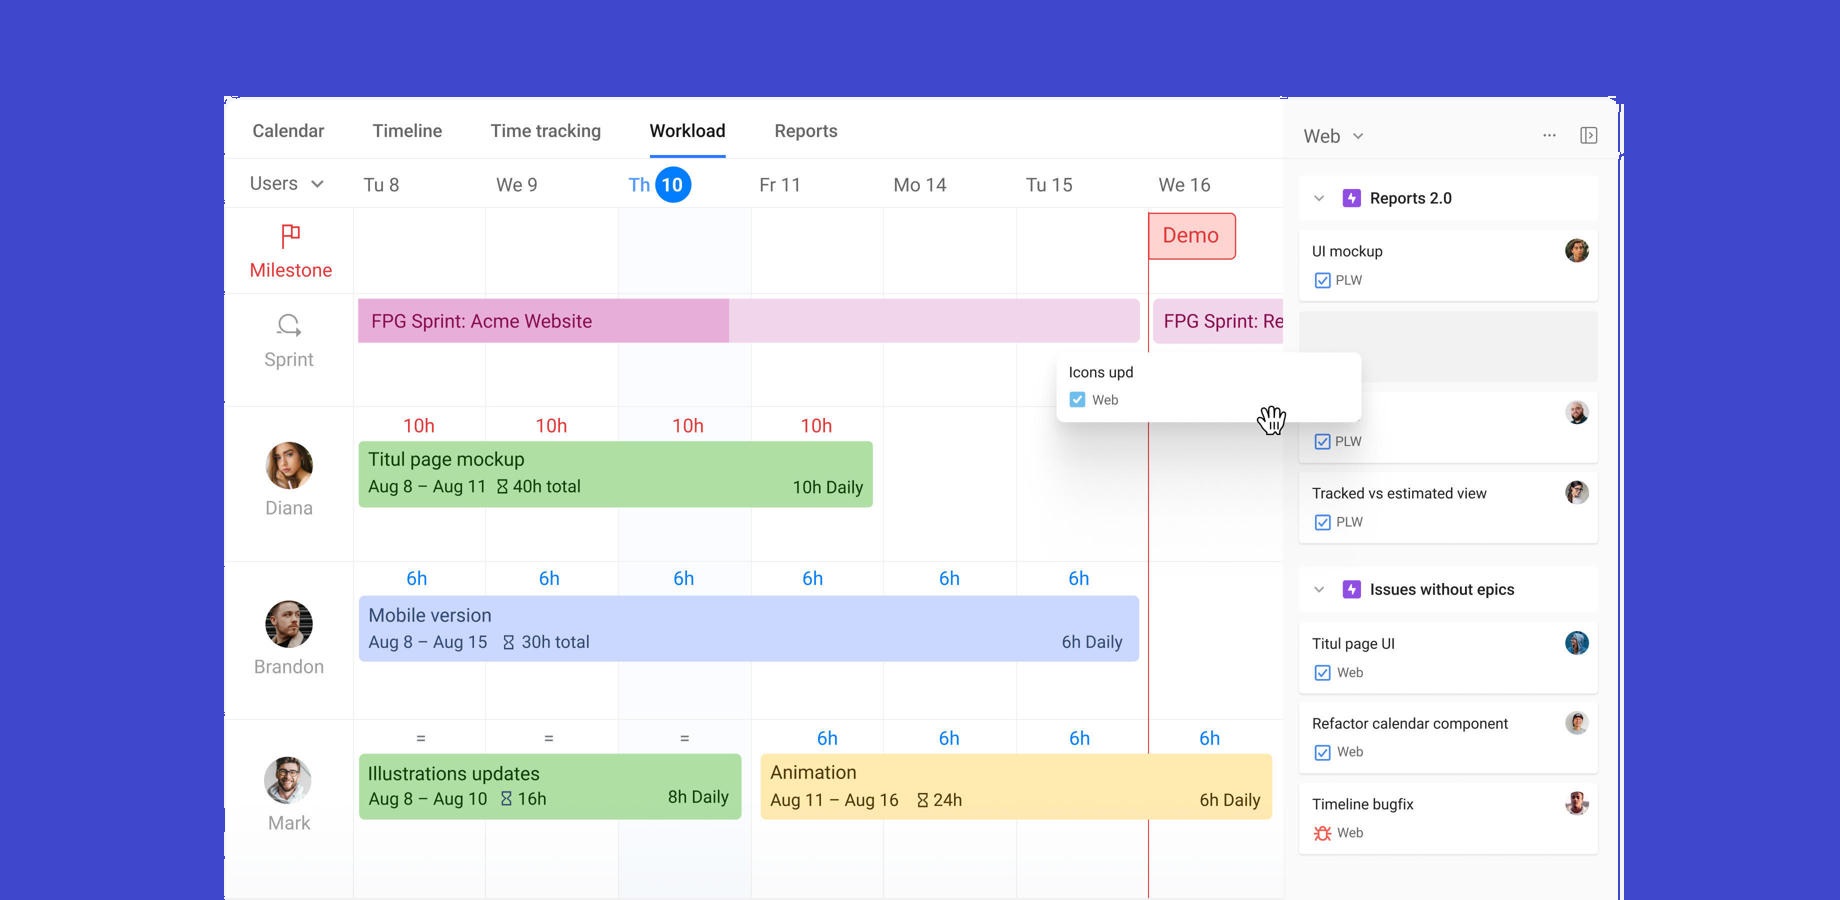The image size is (1840, 900).
Task: Collapse the Reports 2.0 epic section
Action: (1319, 197)
